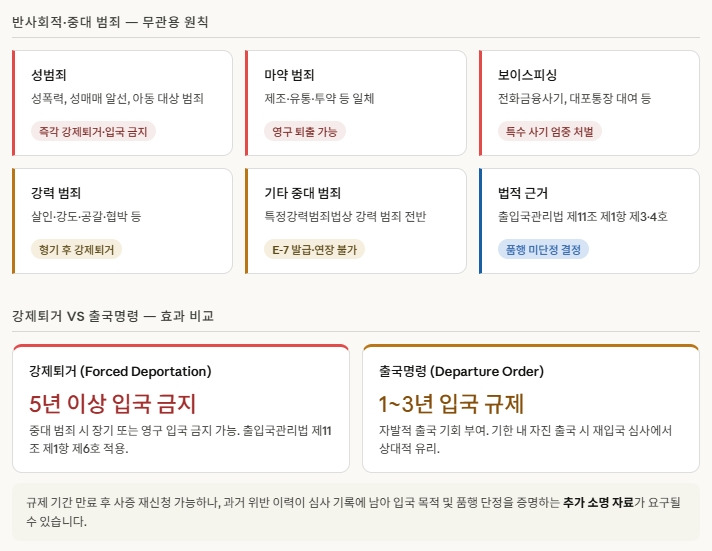Select the 즉각 강제퇴거·입국 금지 badge
Viewport: 712px width, 551px height.
(x=93, y=132)
